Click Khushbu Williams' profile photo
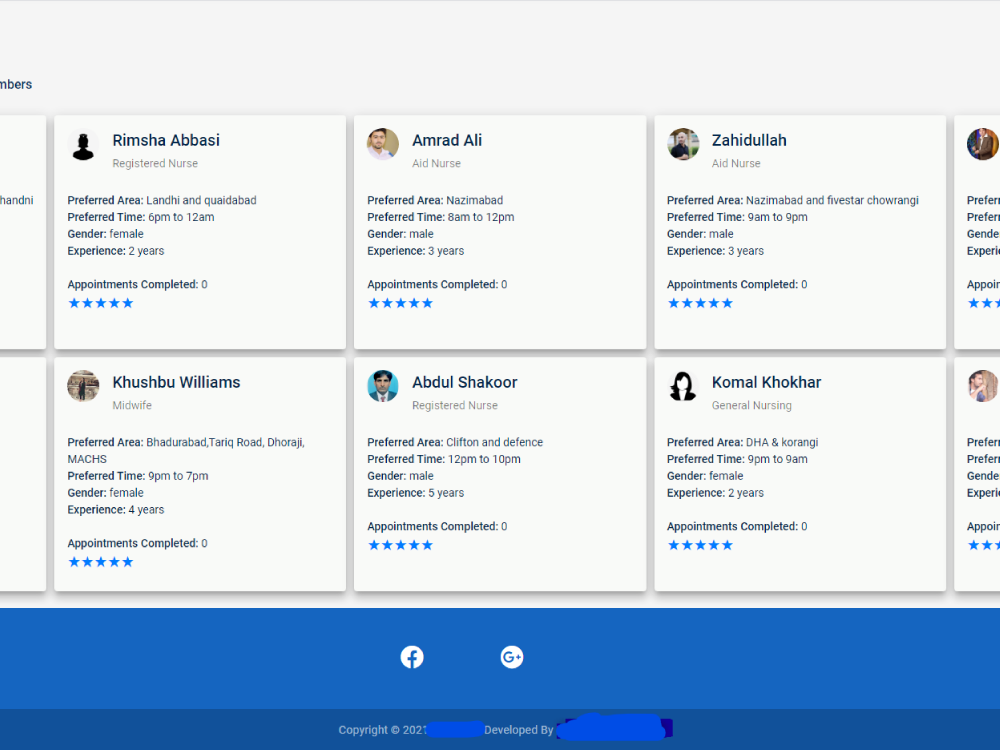Viewport: 1000px width, 750px height. pyautogui.click(x=84, y=386)
